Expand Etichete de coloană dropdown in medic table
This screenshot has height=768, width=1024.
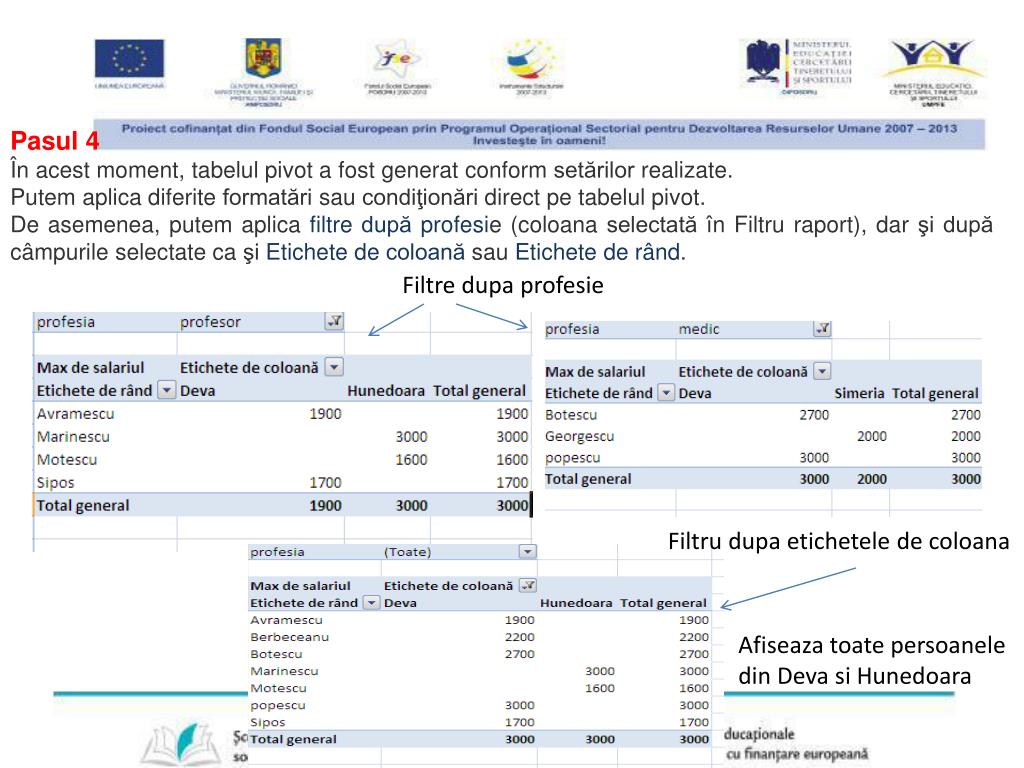click(822, 372)
